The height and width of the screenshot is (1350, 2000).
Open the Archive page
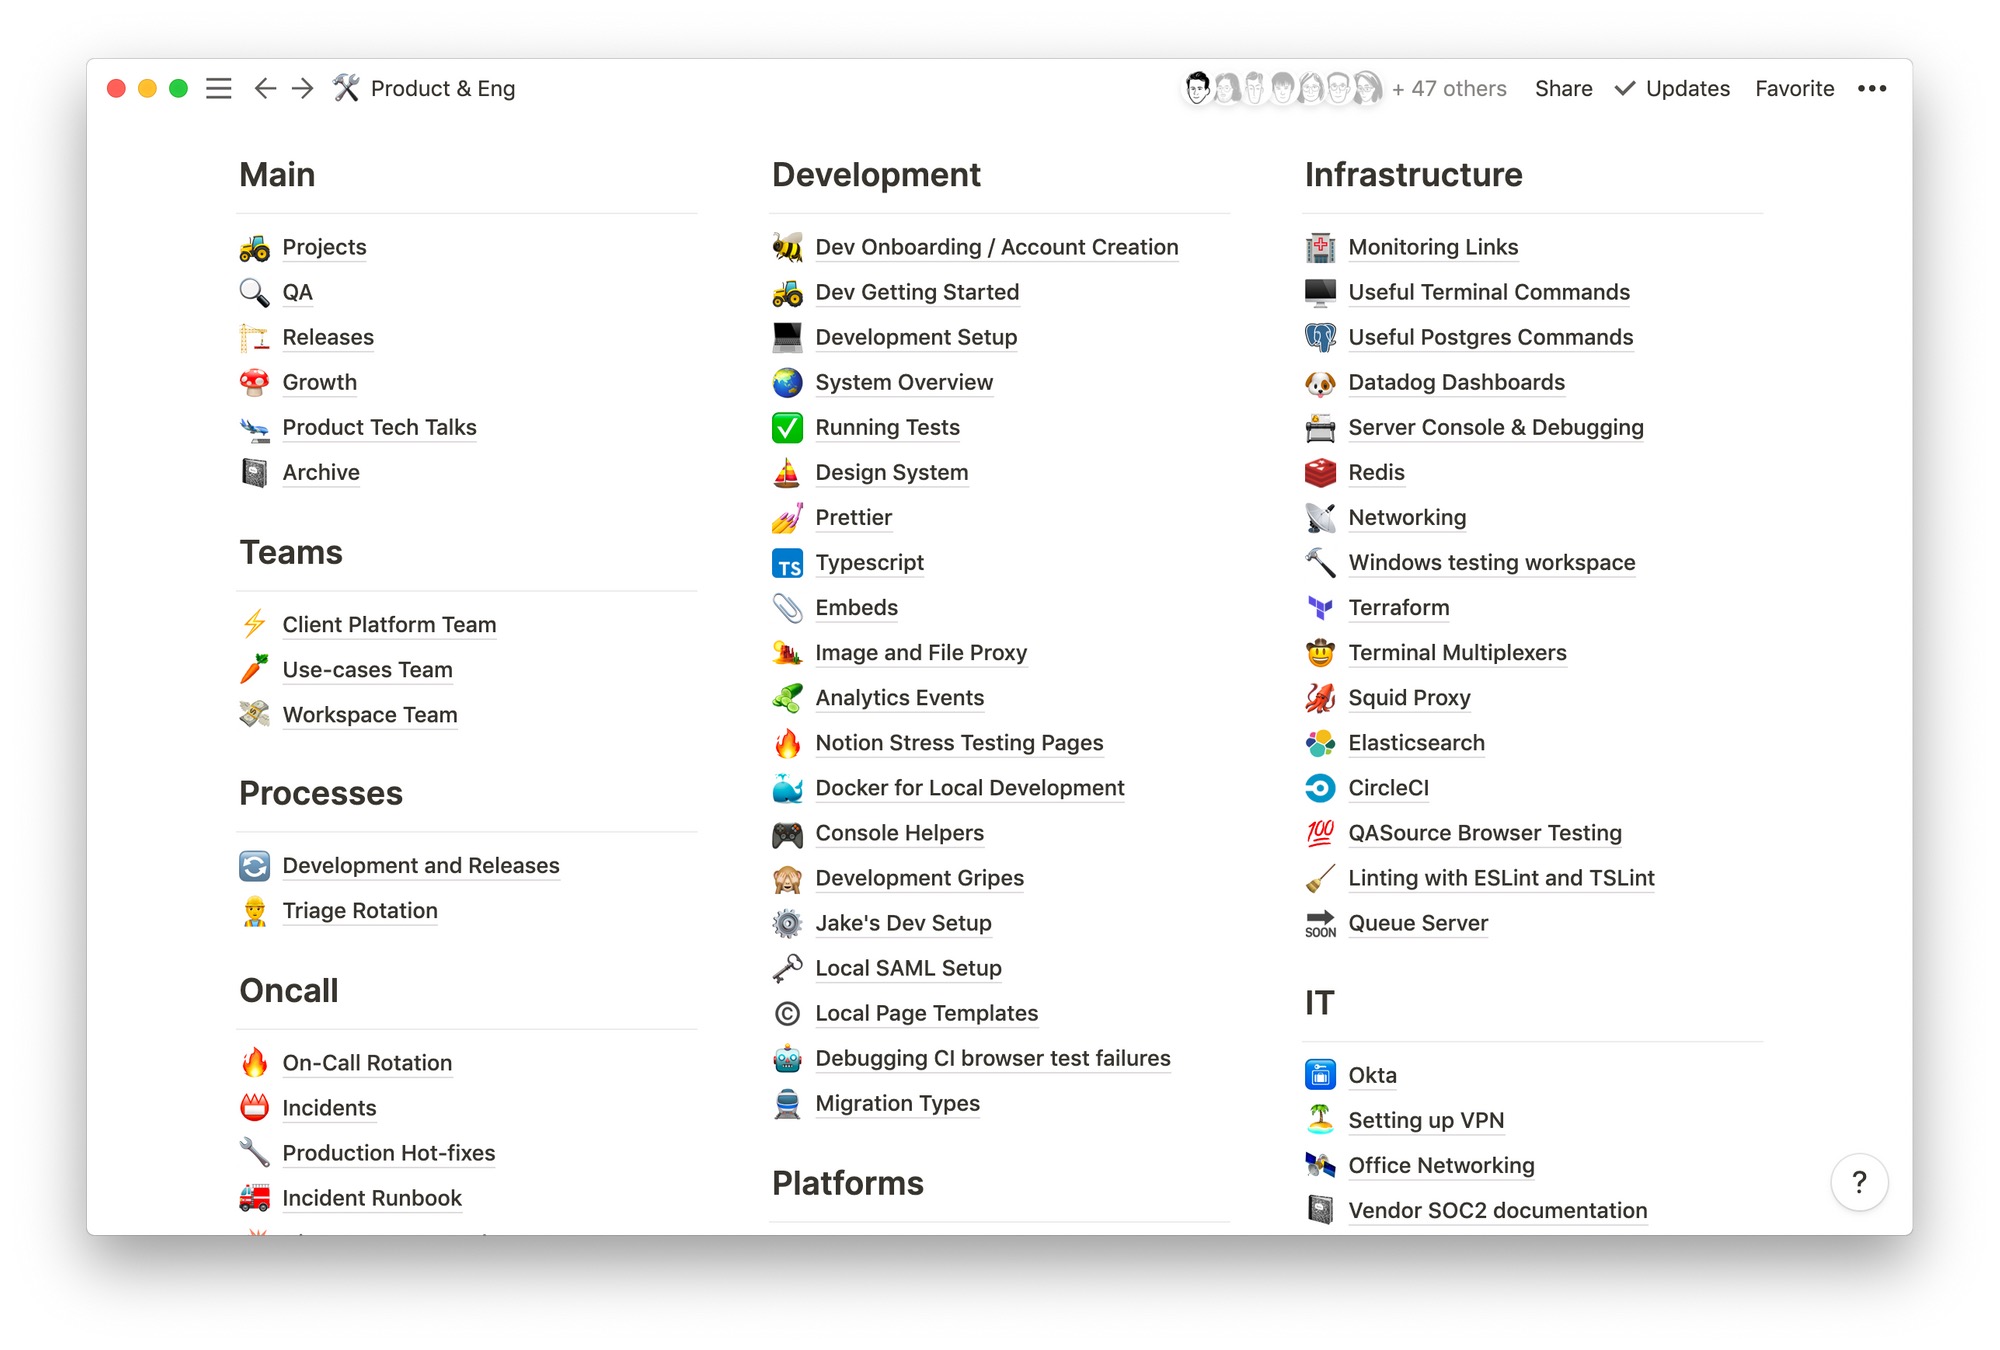(x=321, y=472)
